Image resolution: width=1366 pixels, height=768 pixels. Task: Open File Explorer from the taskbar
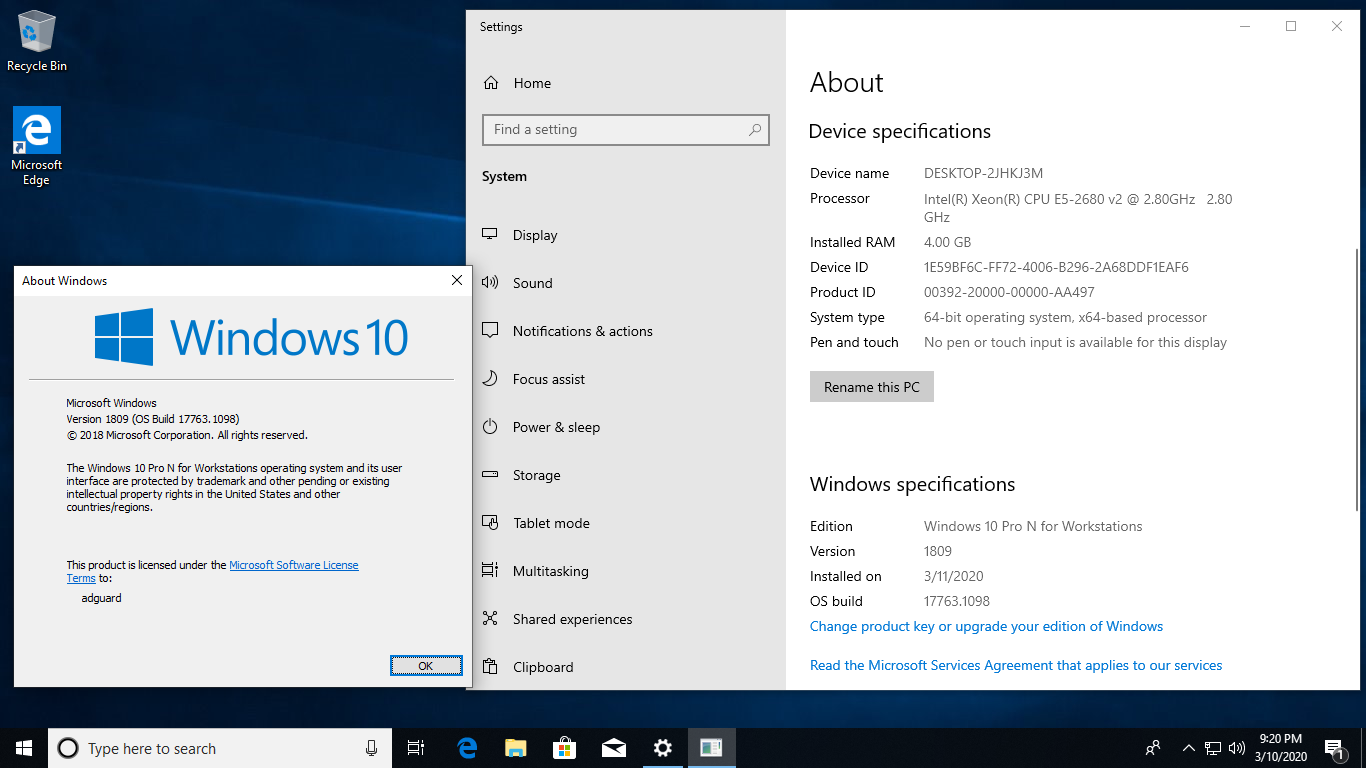click(515, 748)
